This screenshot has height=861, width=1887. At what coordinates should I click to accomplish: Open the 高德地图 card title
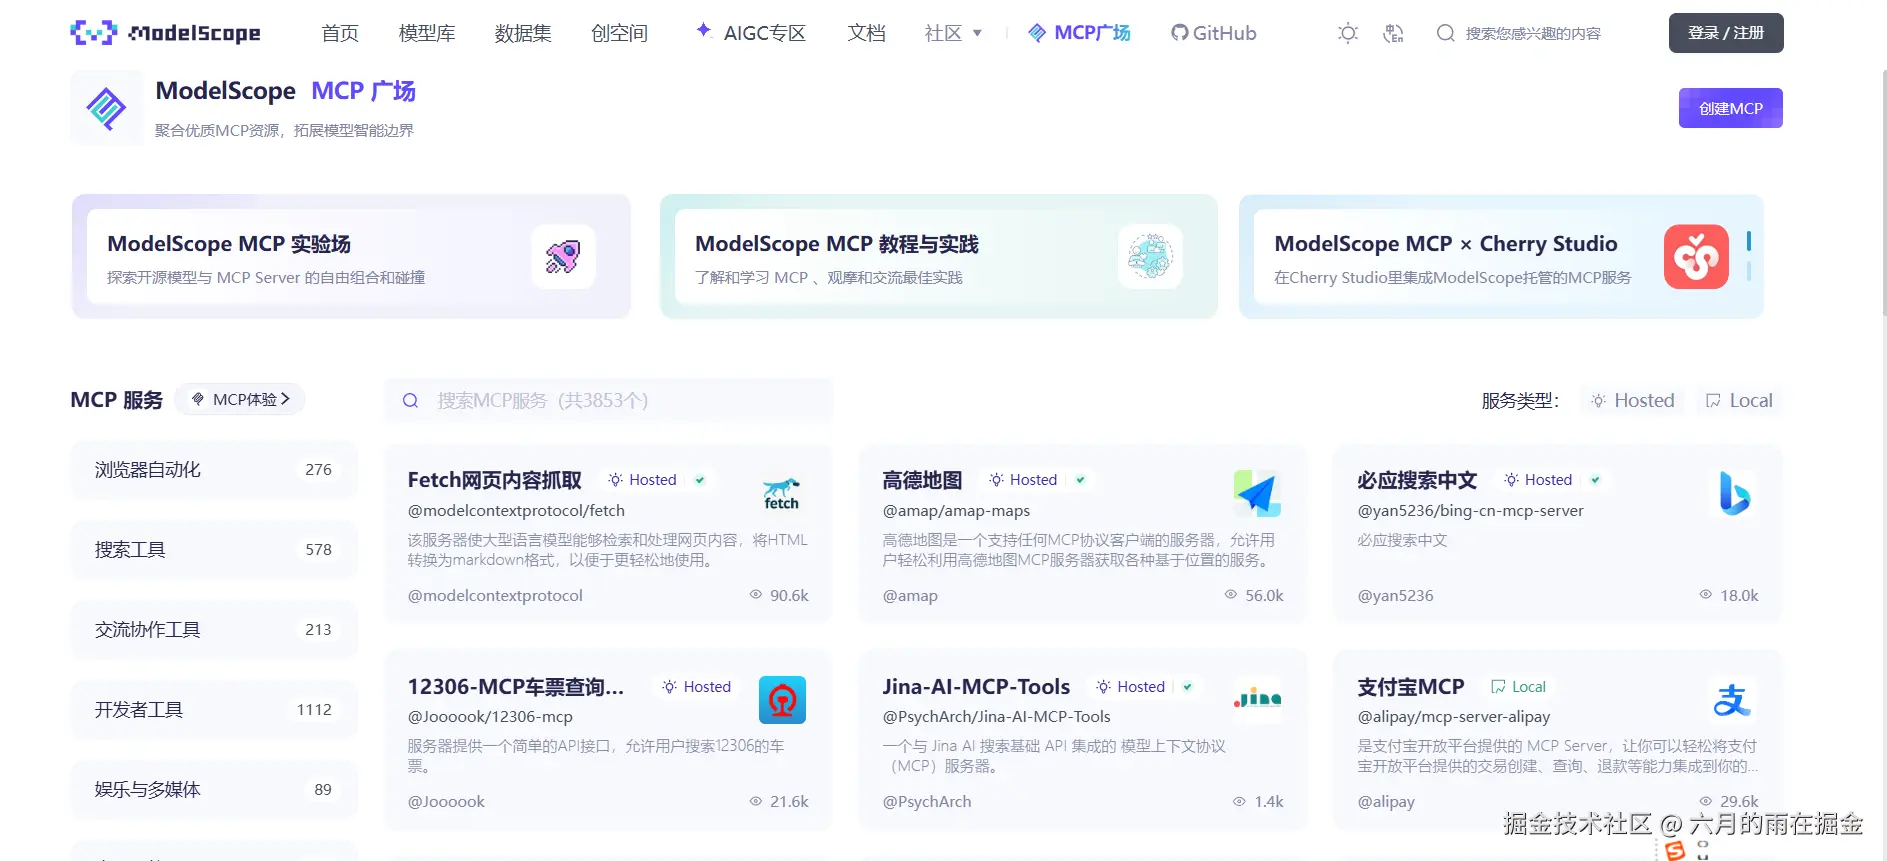pyautogui.click(x=922, y=480)
